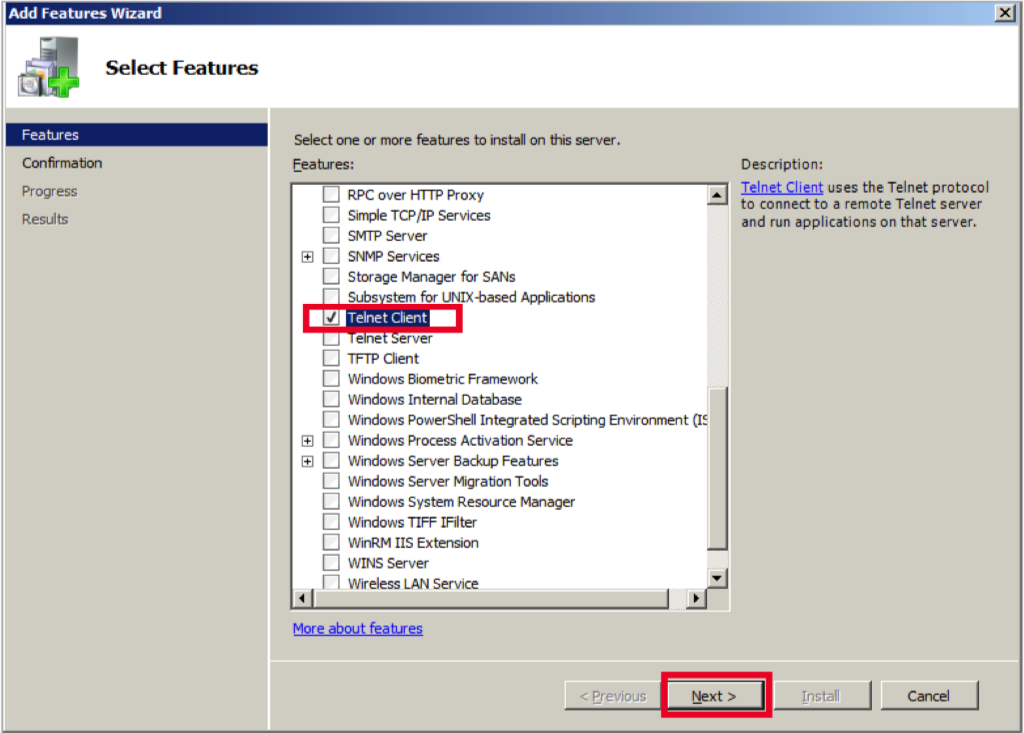Tick Windows PowerShell Integrated Scripting Environment checkbox
Screen dimensions: 1024x733
point(331,419)
